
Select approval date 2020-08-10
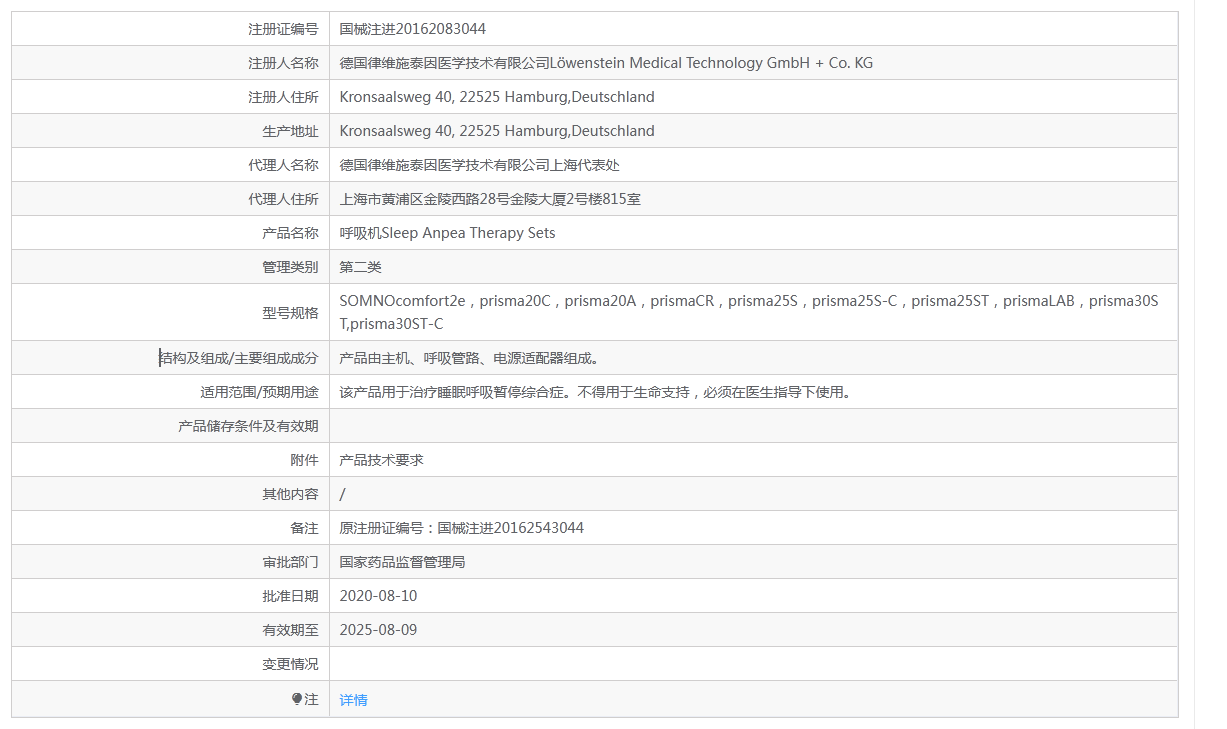378,596
